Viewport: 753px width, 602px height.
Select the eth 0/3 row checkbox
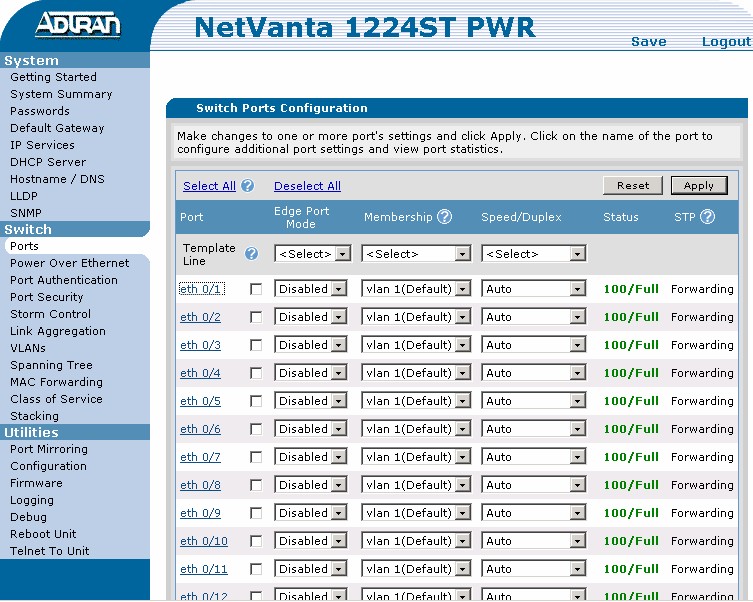tap(256, 345)
